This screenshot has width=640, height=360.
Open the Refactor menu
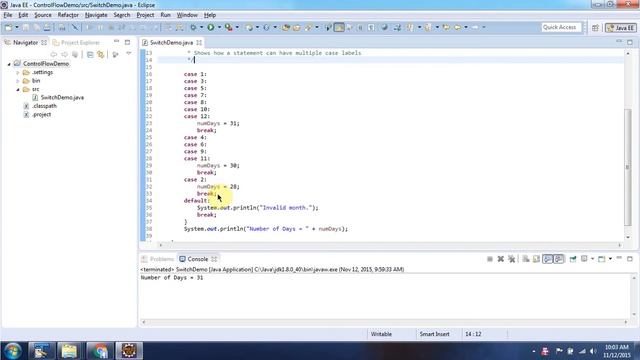[68, 15]
